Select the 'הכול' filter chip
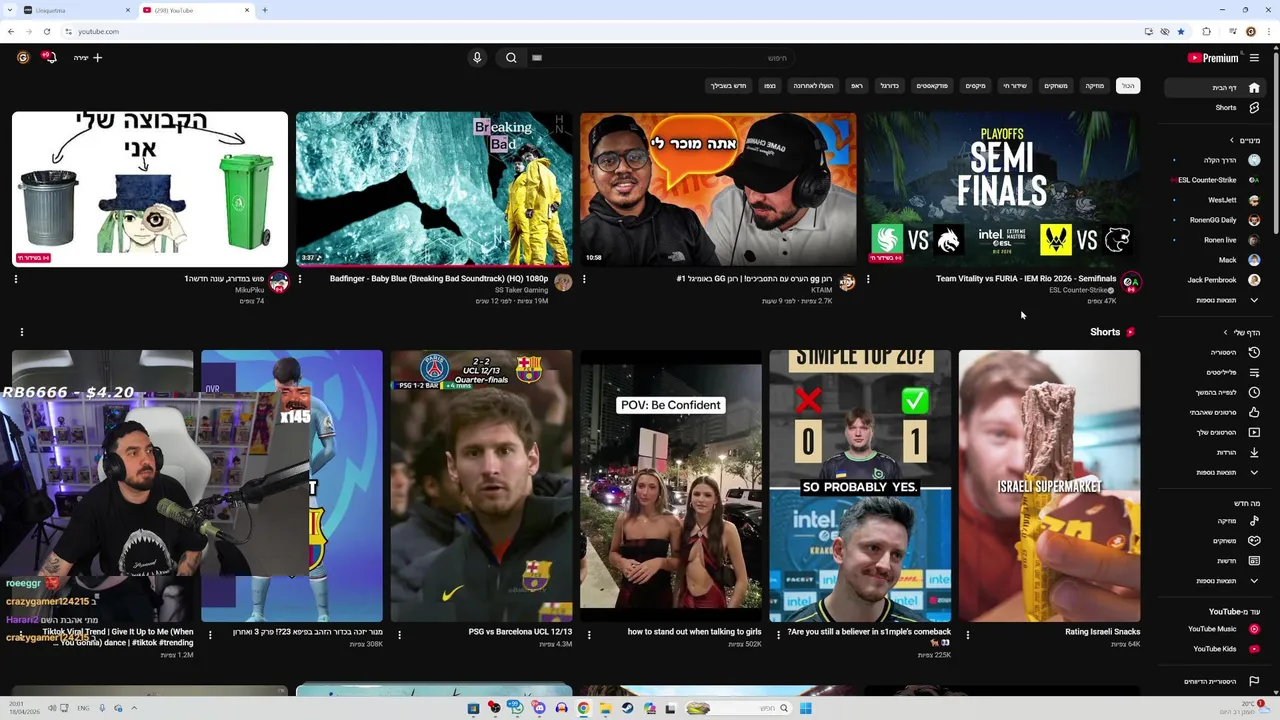The height and width of the screenshot is (720, 1280). (1128, 86)
